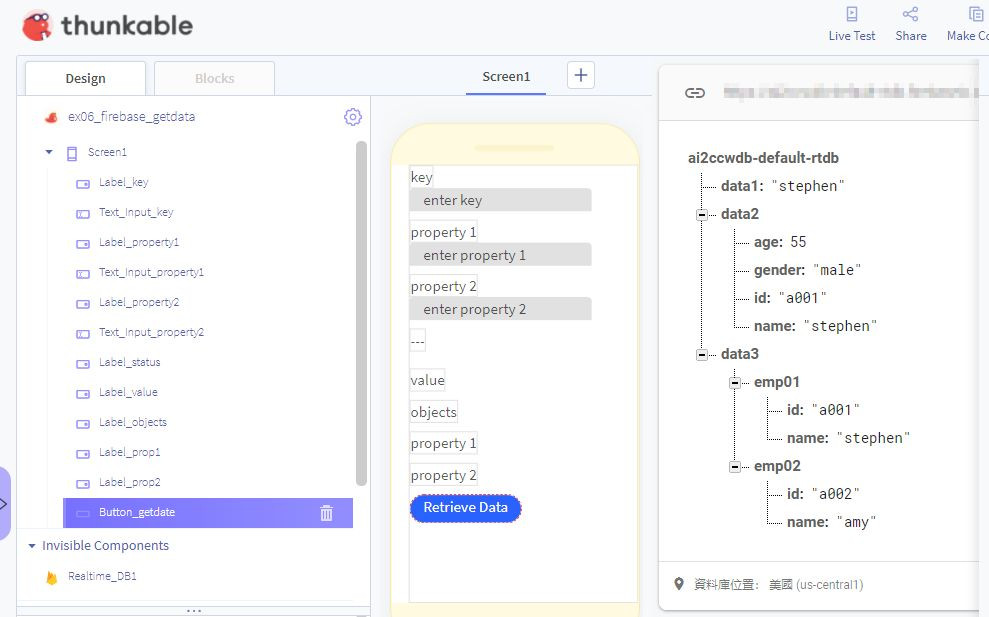
Task: Select Button_getdate in component tree
Action: point(208,513)
